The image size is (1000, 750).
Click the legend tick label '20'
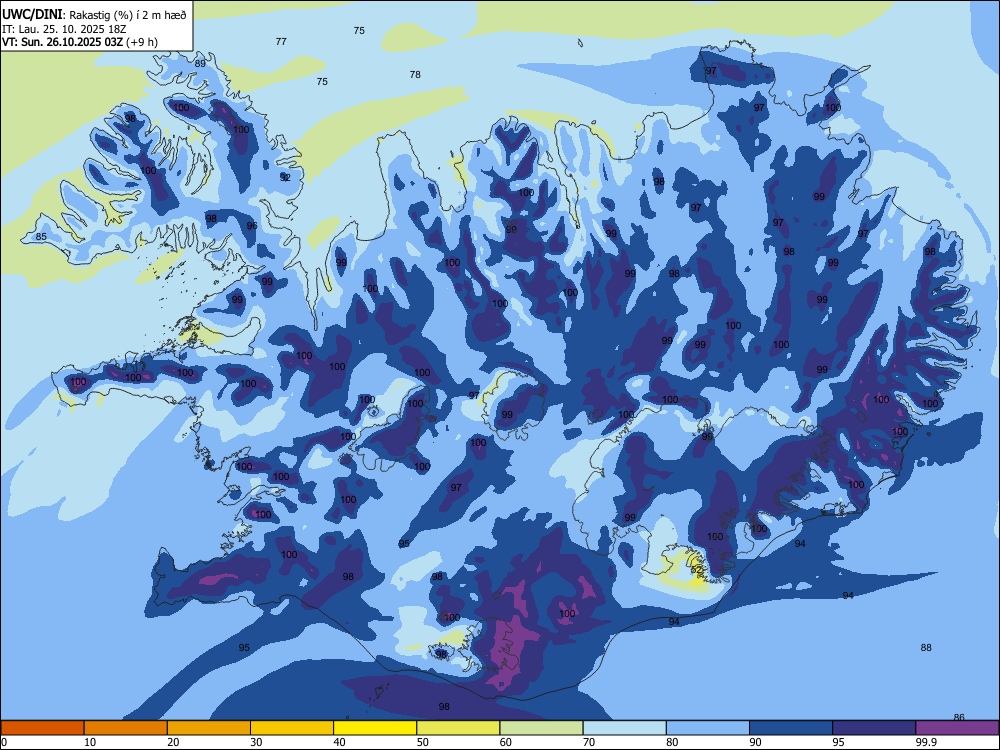(x=173, y=742)
